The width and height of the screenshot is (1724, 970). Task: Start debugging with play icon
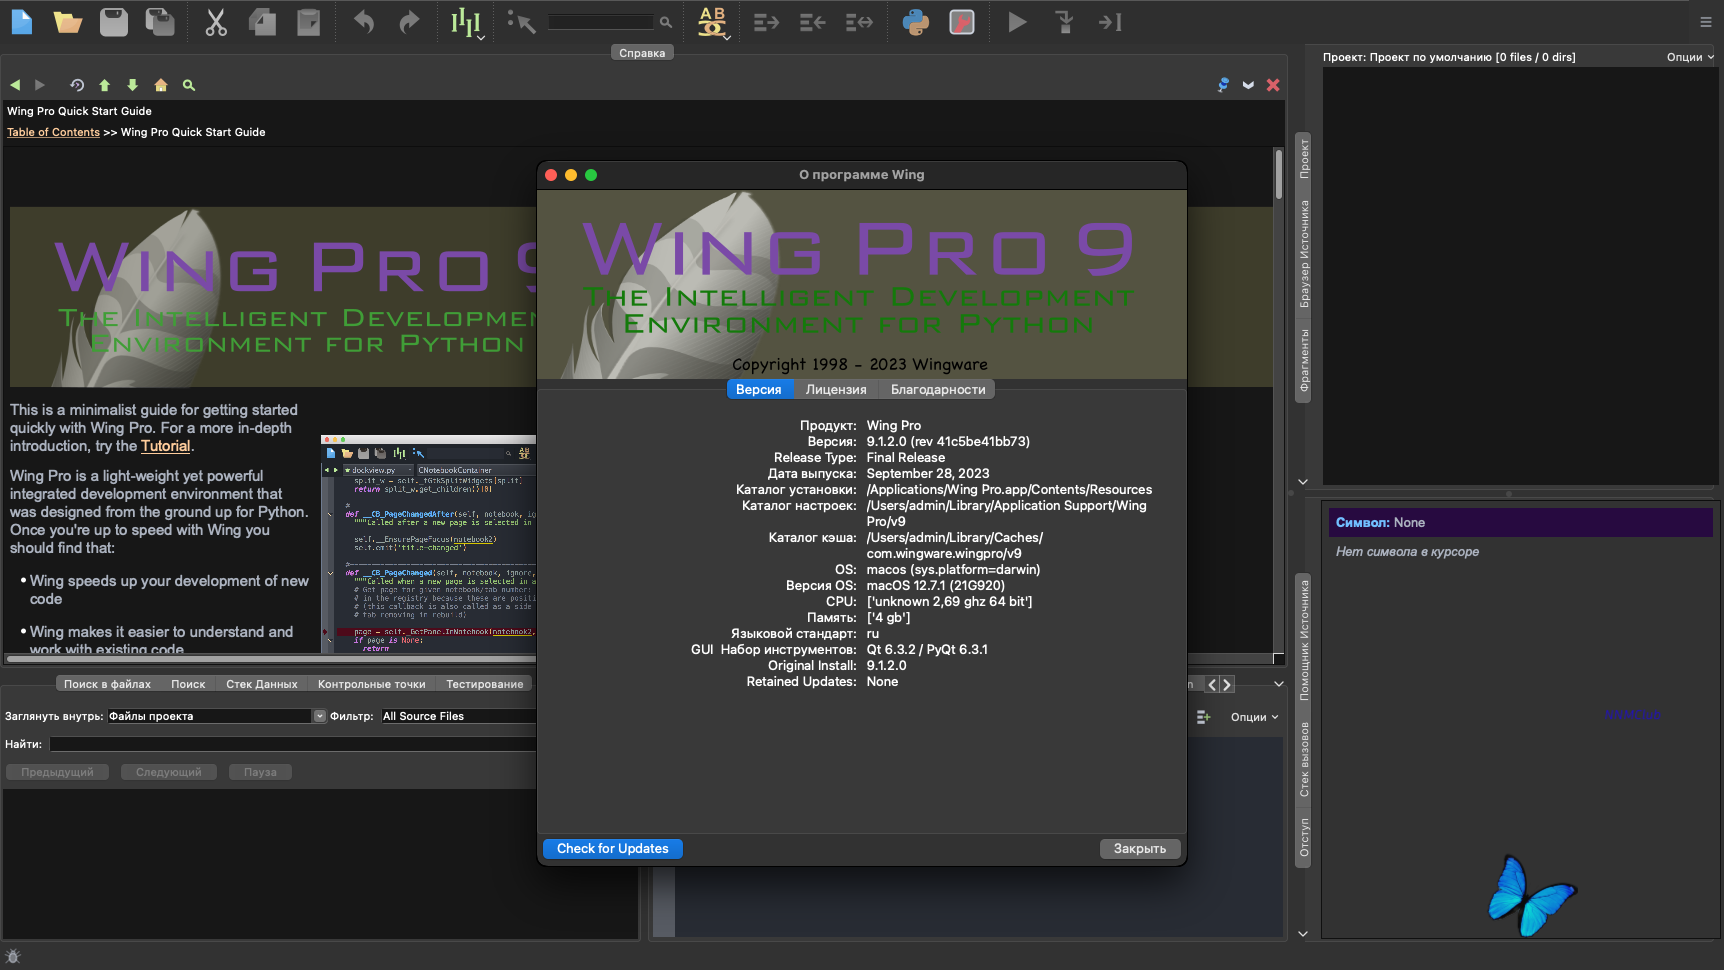pyautogui.click(x=1017, y=22)
